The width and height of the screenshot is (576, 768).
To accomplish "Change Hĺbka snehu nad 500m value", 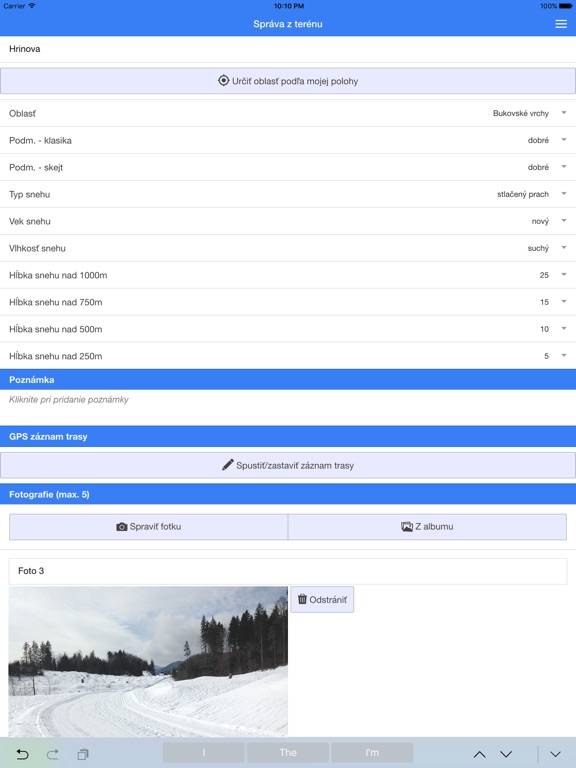I will [x=288, y=329].
